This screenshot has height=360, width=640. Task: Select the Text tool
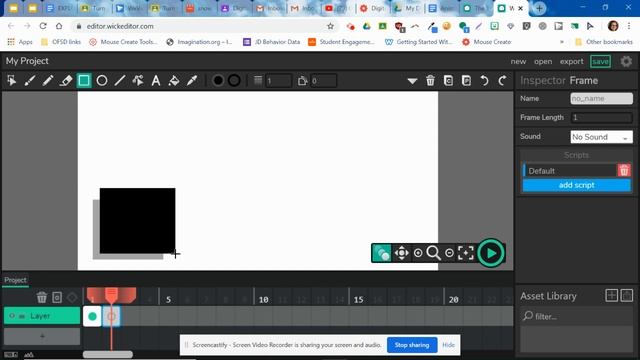click(156, 80)
